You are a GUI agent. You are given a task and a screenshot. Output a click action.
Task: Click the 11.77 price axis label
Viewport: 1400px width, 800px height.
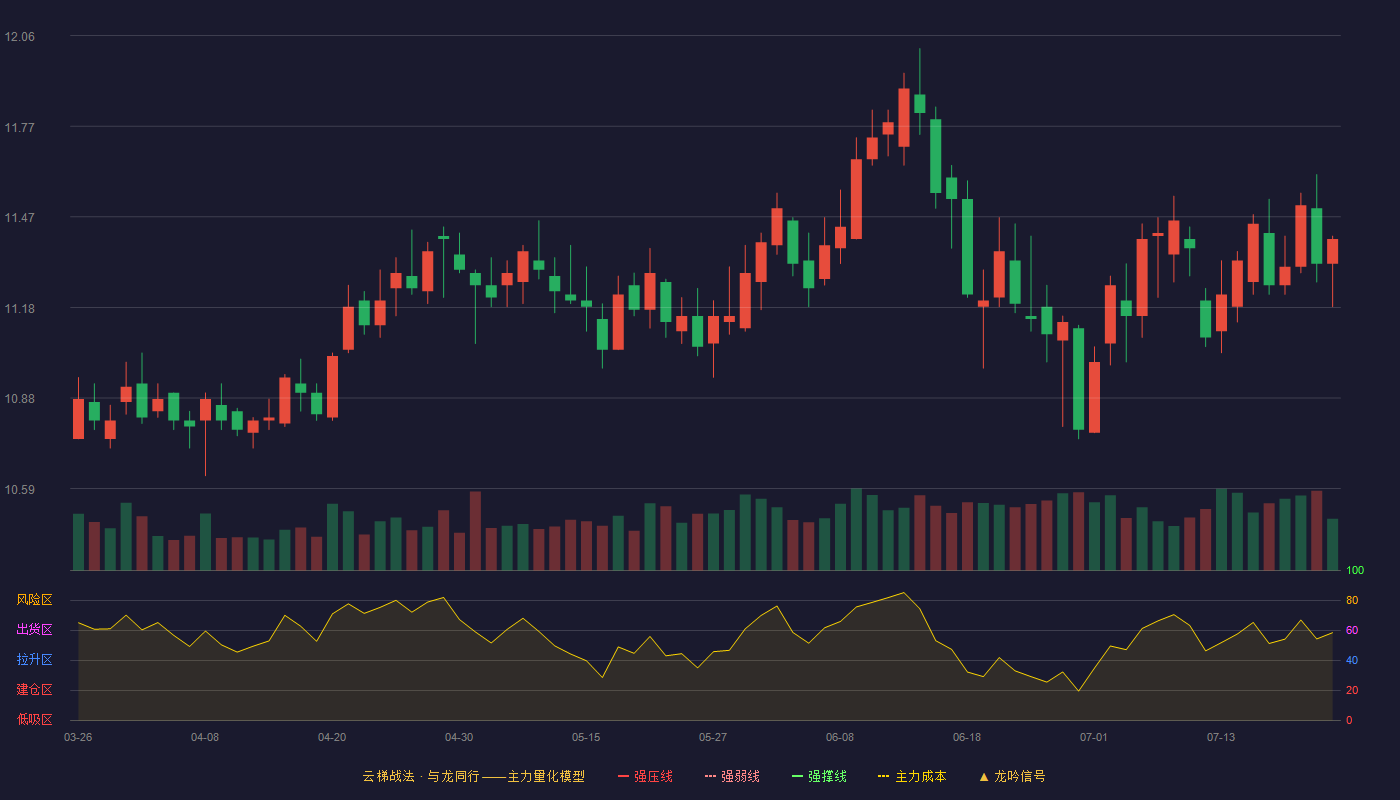click(20, 127)
